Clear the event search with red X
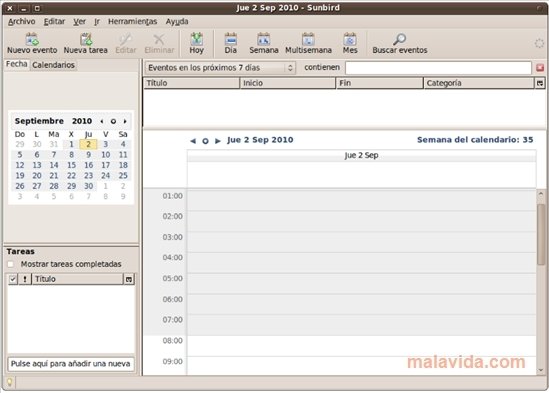 coord(540,68)
